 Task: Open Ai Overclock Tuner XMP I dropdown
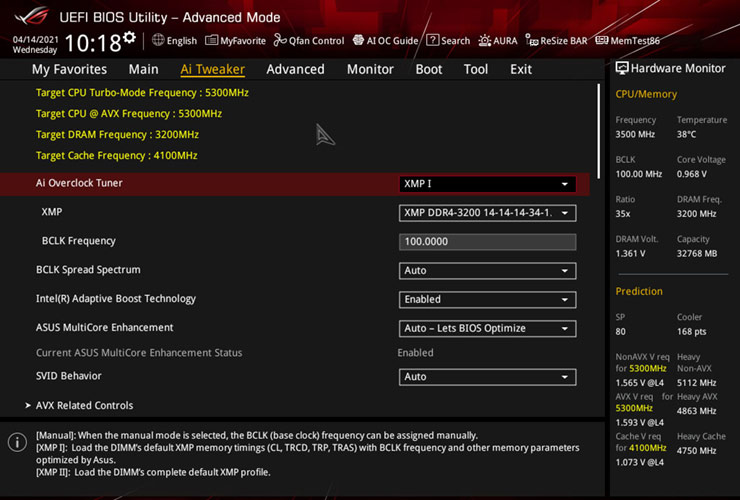[488, 184]
